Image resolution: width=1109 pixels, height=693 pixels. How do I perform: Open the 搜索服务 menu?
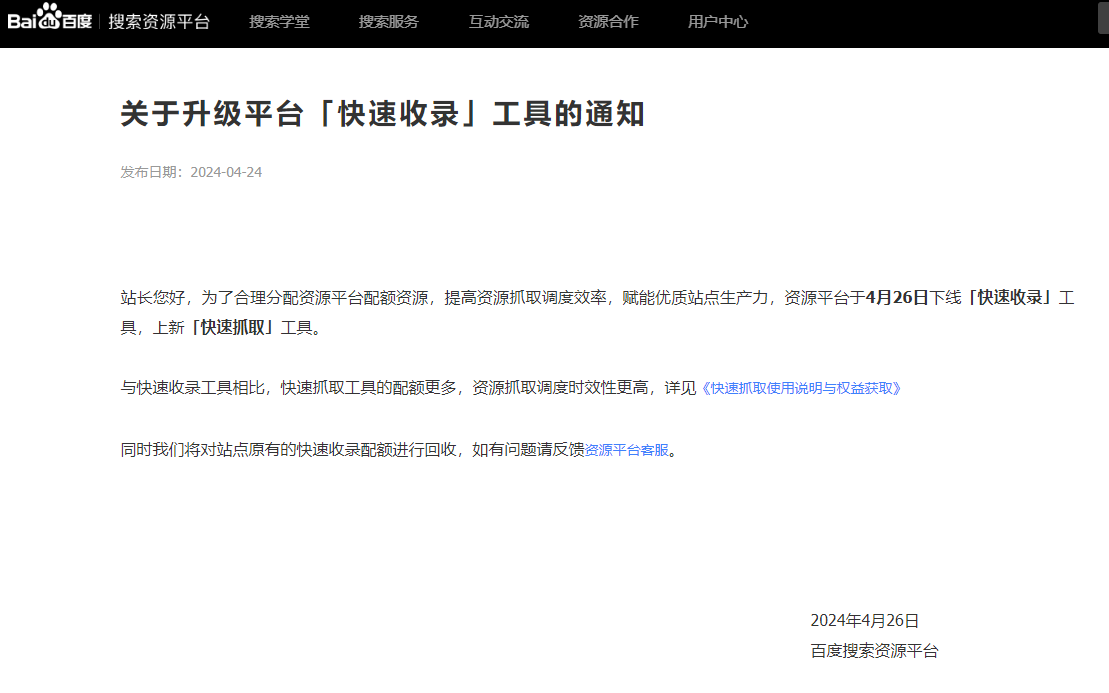388,22
